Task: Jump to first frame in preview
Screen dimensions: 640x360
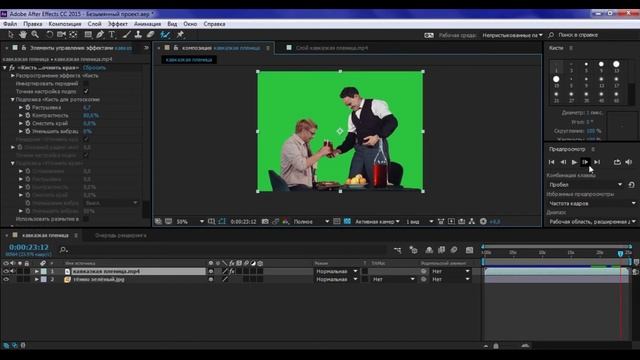Action: coord(551,162)
